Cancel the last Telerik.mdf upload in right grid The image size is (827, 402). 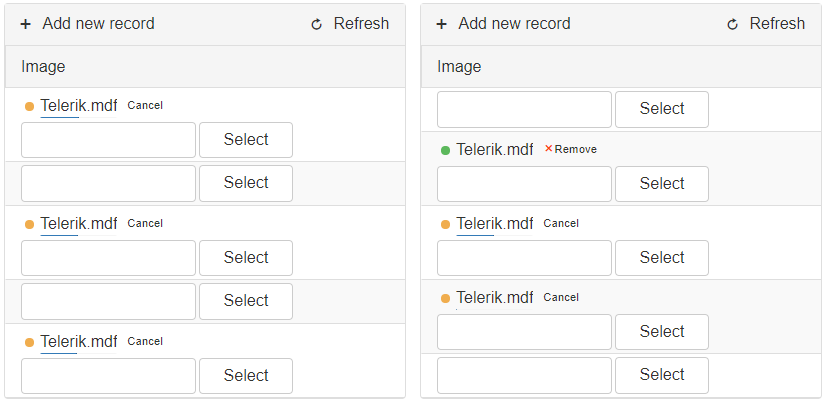(561, 298)
